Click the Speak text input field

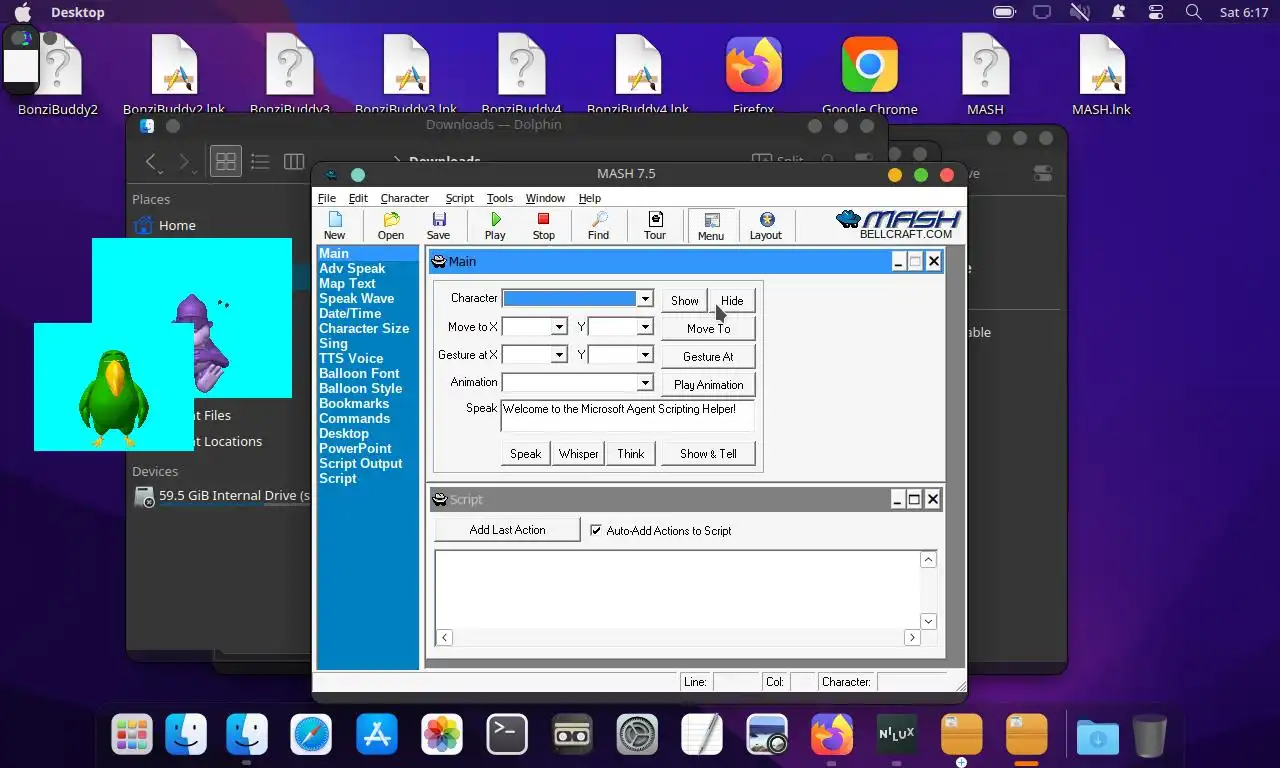pyautogui.click(x=627, y=416)
